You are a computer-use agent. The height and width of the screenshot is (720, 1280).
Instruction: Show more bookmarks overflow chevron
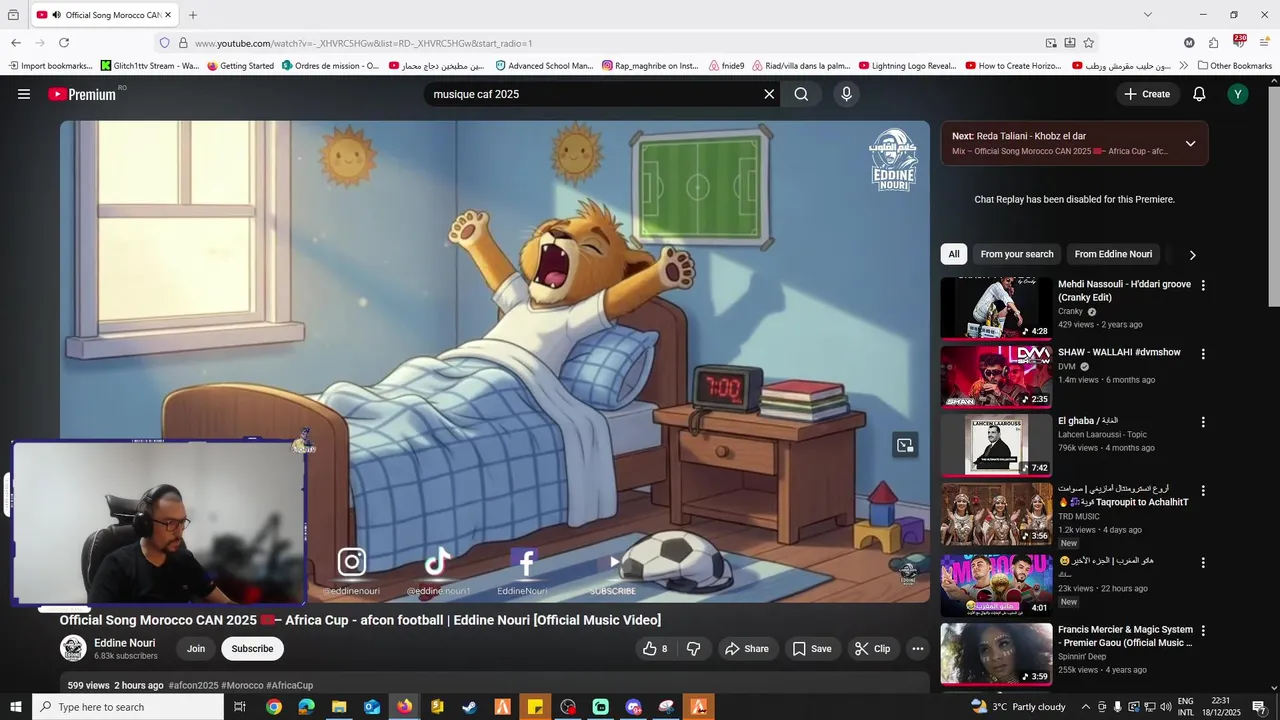coord(1184,66)
